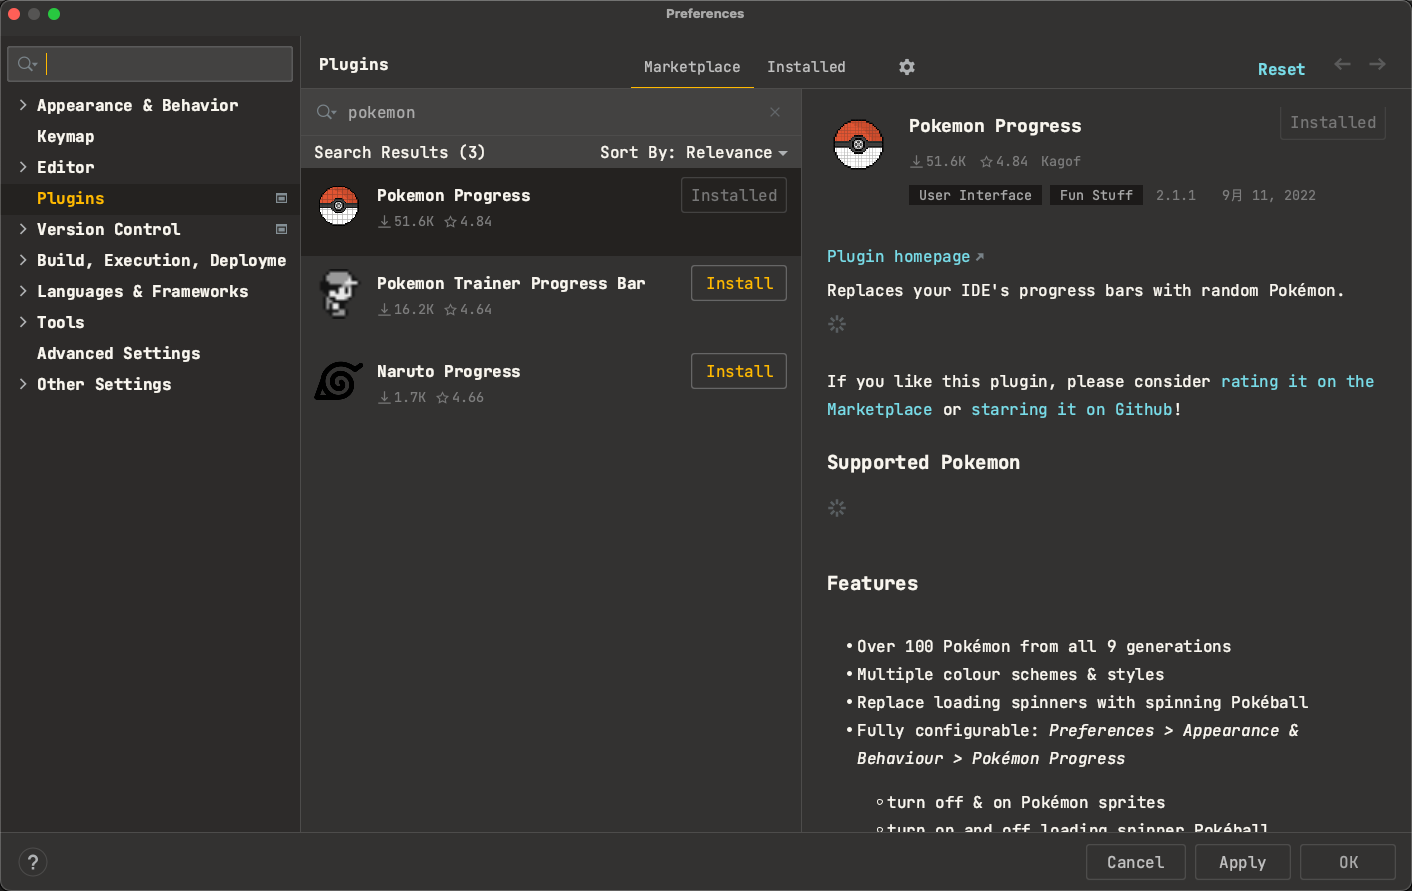Open the plugins settings gear menu
This screenshot has width=1412, height=891.
point(907,67)
